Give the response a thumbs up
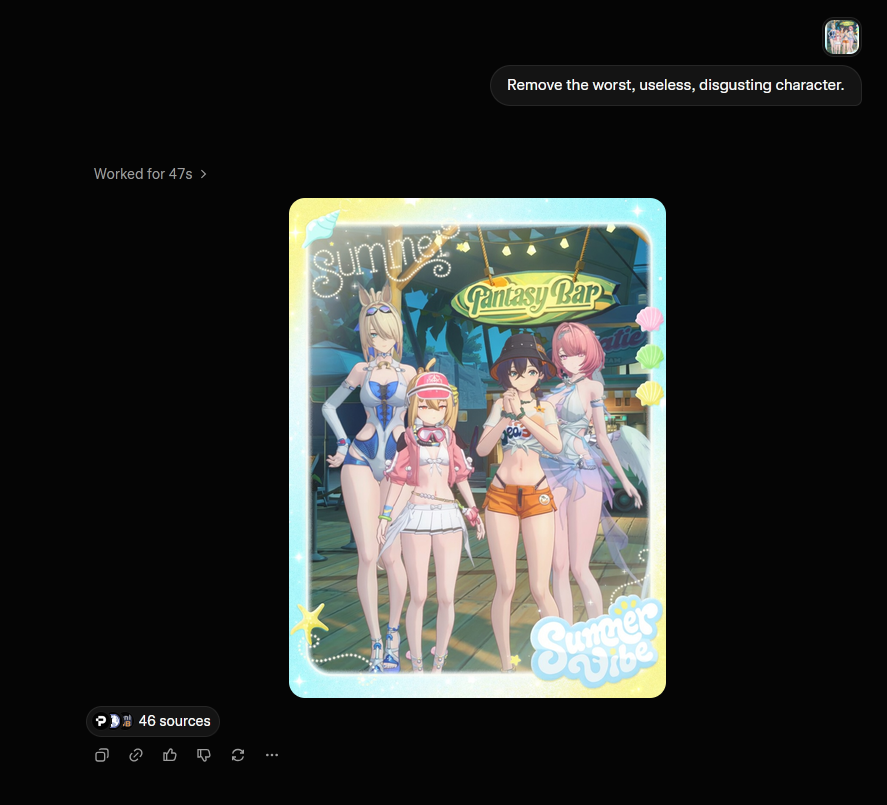887x805 pixels. tap(170, 755)
